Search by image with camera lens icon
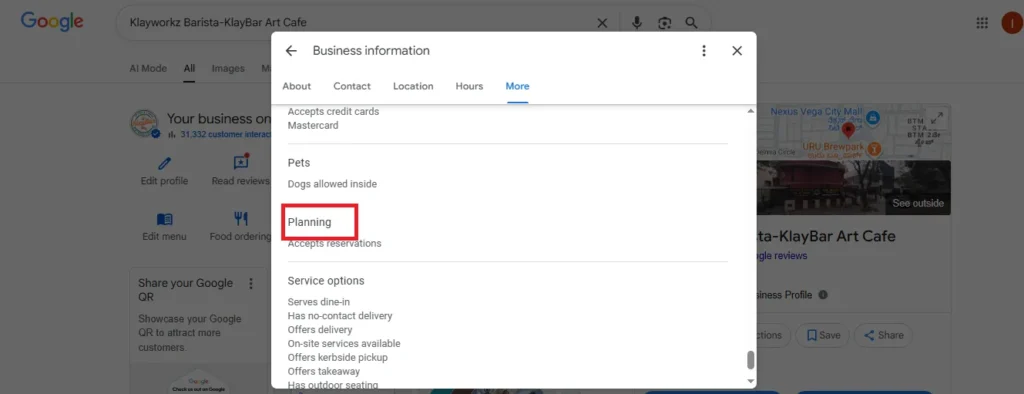This screenshot has height=394, width=1024. pyautogui.click(x=664, y=24)
